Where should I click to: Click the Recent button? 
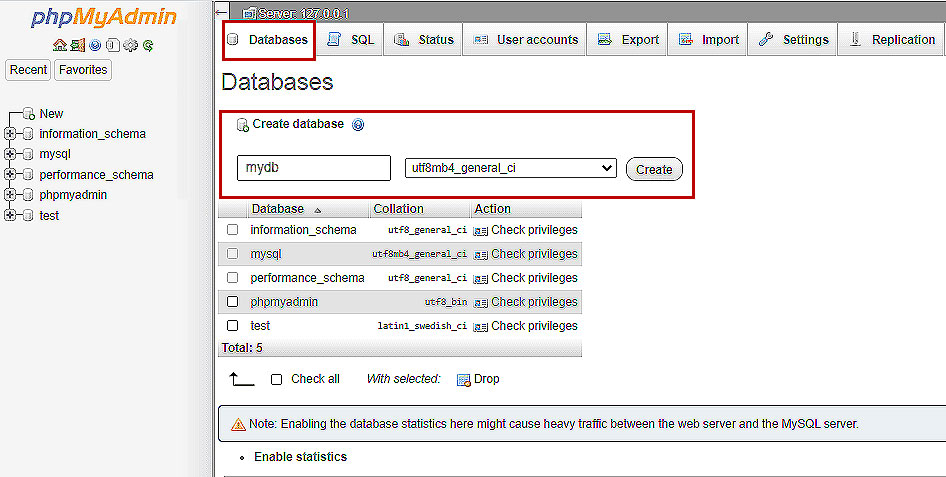(28, 70)
